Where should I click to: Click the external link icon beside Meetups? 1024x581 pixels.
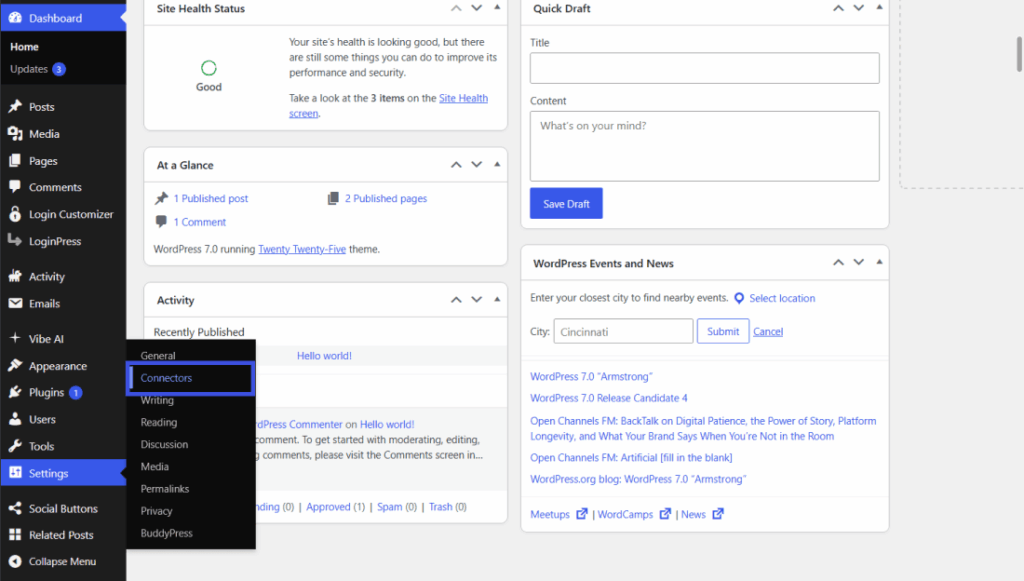tap(581, 514)
